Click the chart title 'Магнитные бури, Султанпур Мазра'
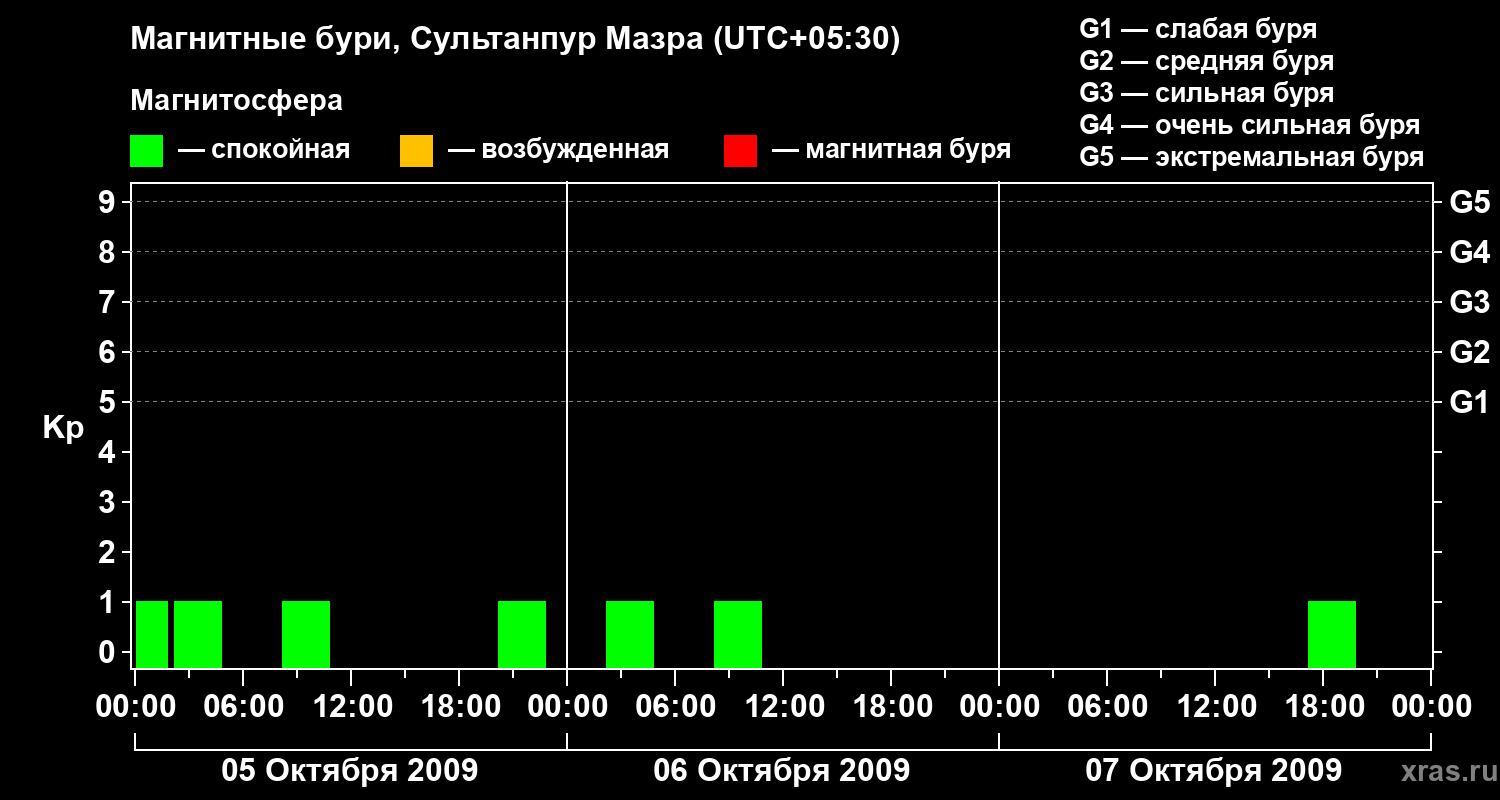The height and width of the screenshot is (800, 1500). click(x=515, y=39)
